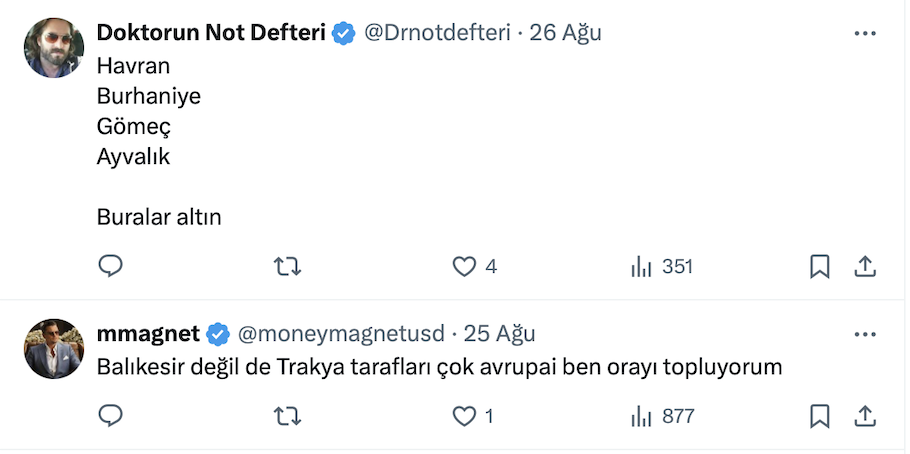Screen dimensions: 910x454
Task: Open mmagnet's profile avatar
Action: click(x=54, y=348)
